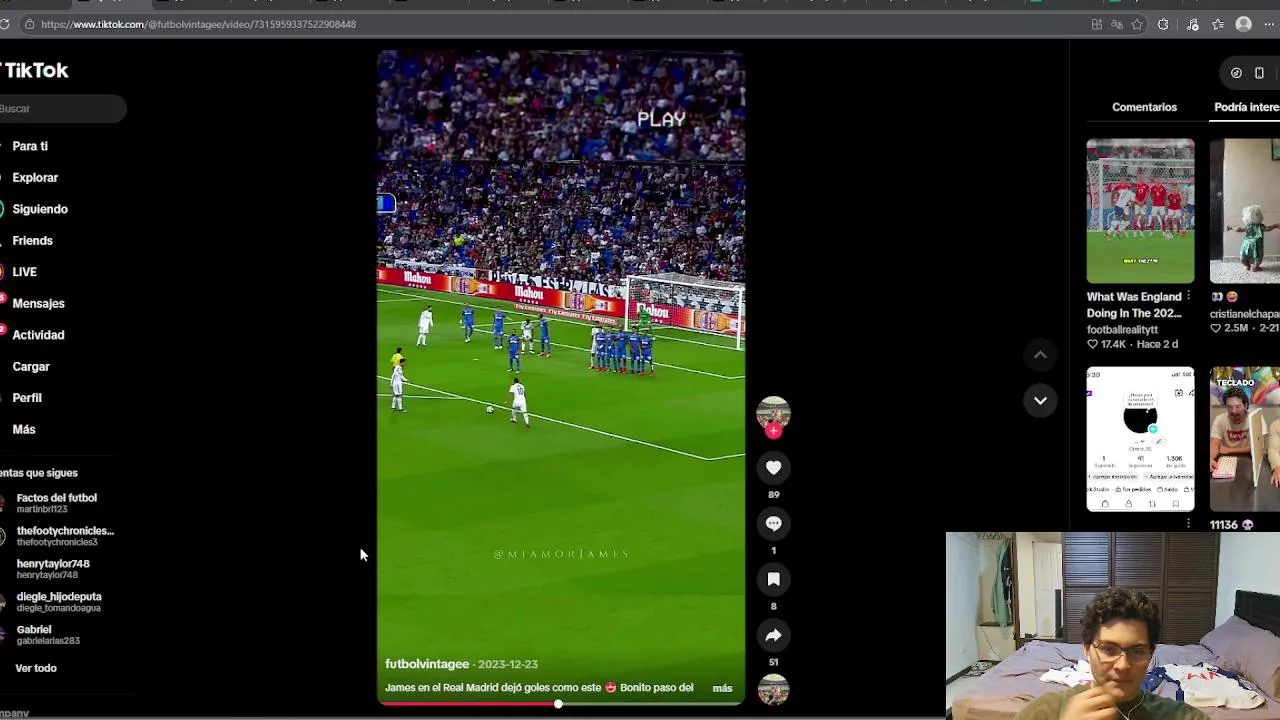Open the Explorar page
1280x720 pixels.
tap(35, 178)
